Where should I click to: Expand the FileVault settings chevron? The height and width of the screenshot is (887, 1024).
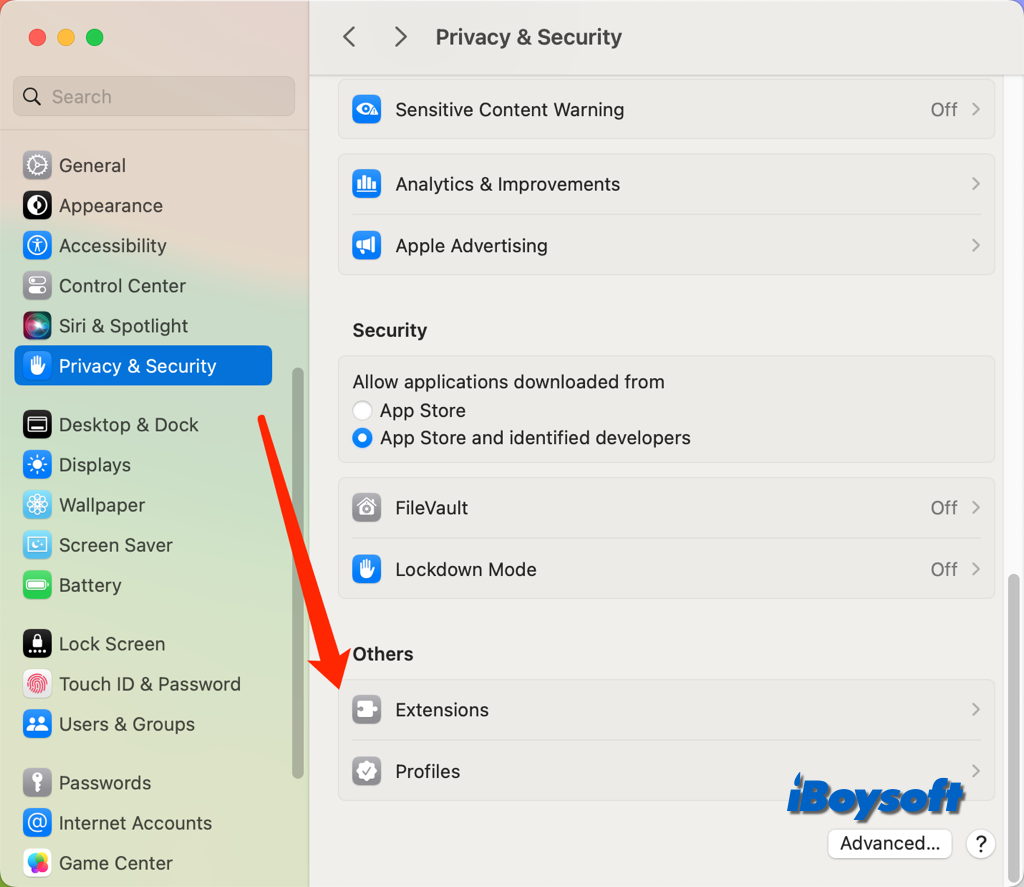point(974,507)
